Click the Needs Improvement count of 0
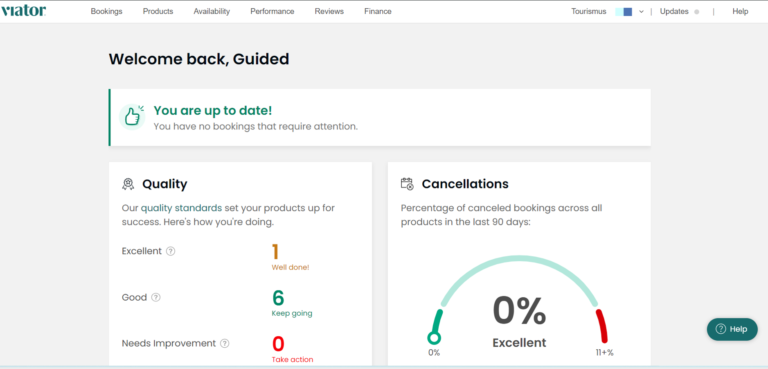Image resolution: width=768 pixels, height=369 pixels. (278, 344)
